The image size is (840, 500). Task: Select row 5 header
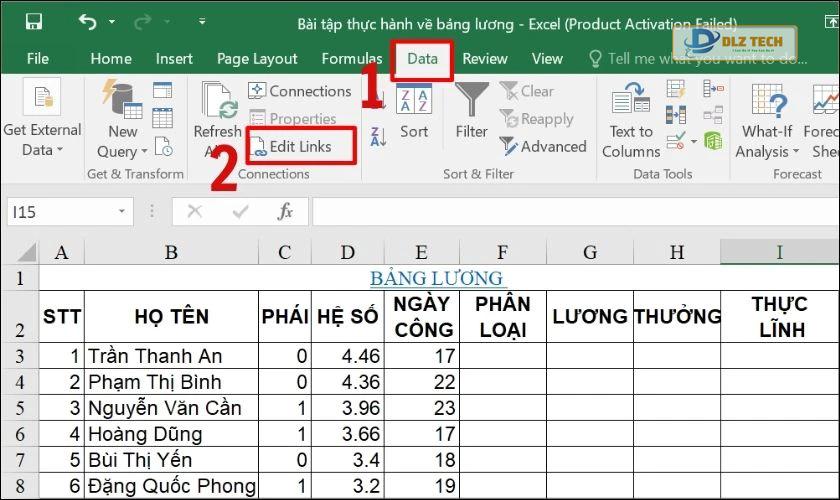pos(20,408)
